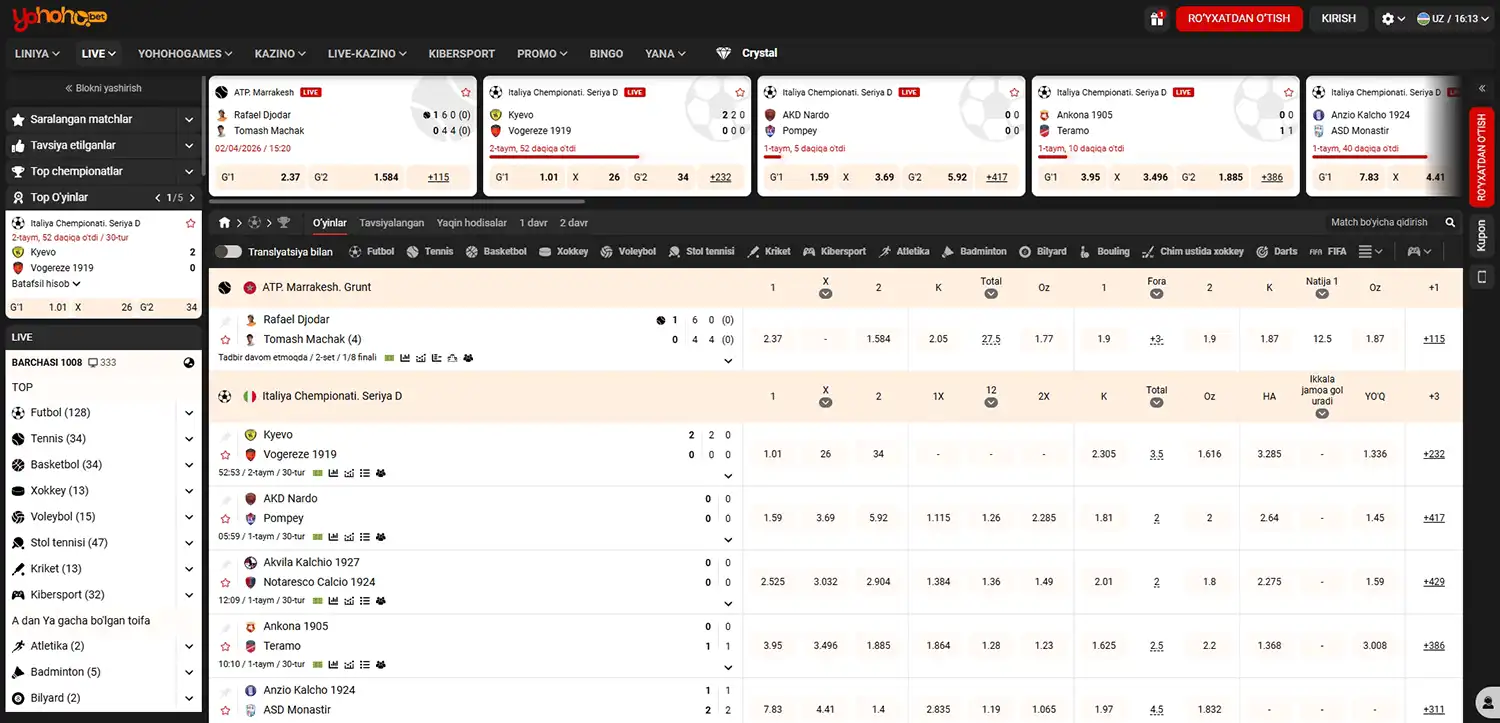Open the gift bonus icon in header

(x=1156, y=18)
